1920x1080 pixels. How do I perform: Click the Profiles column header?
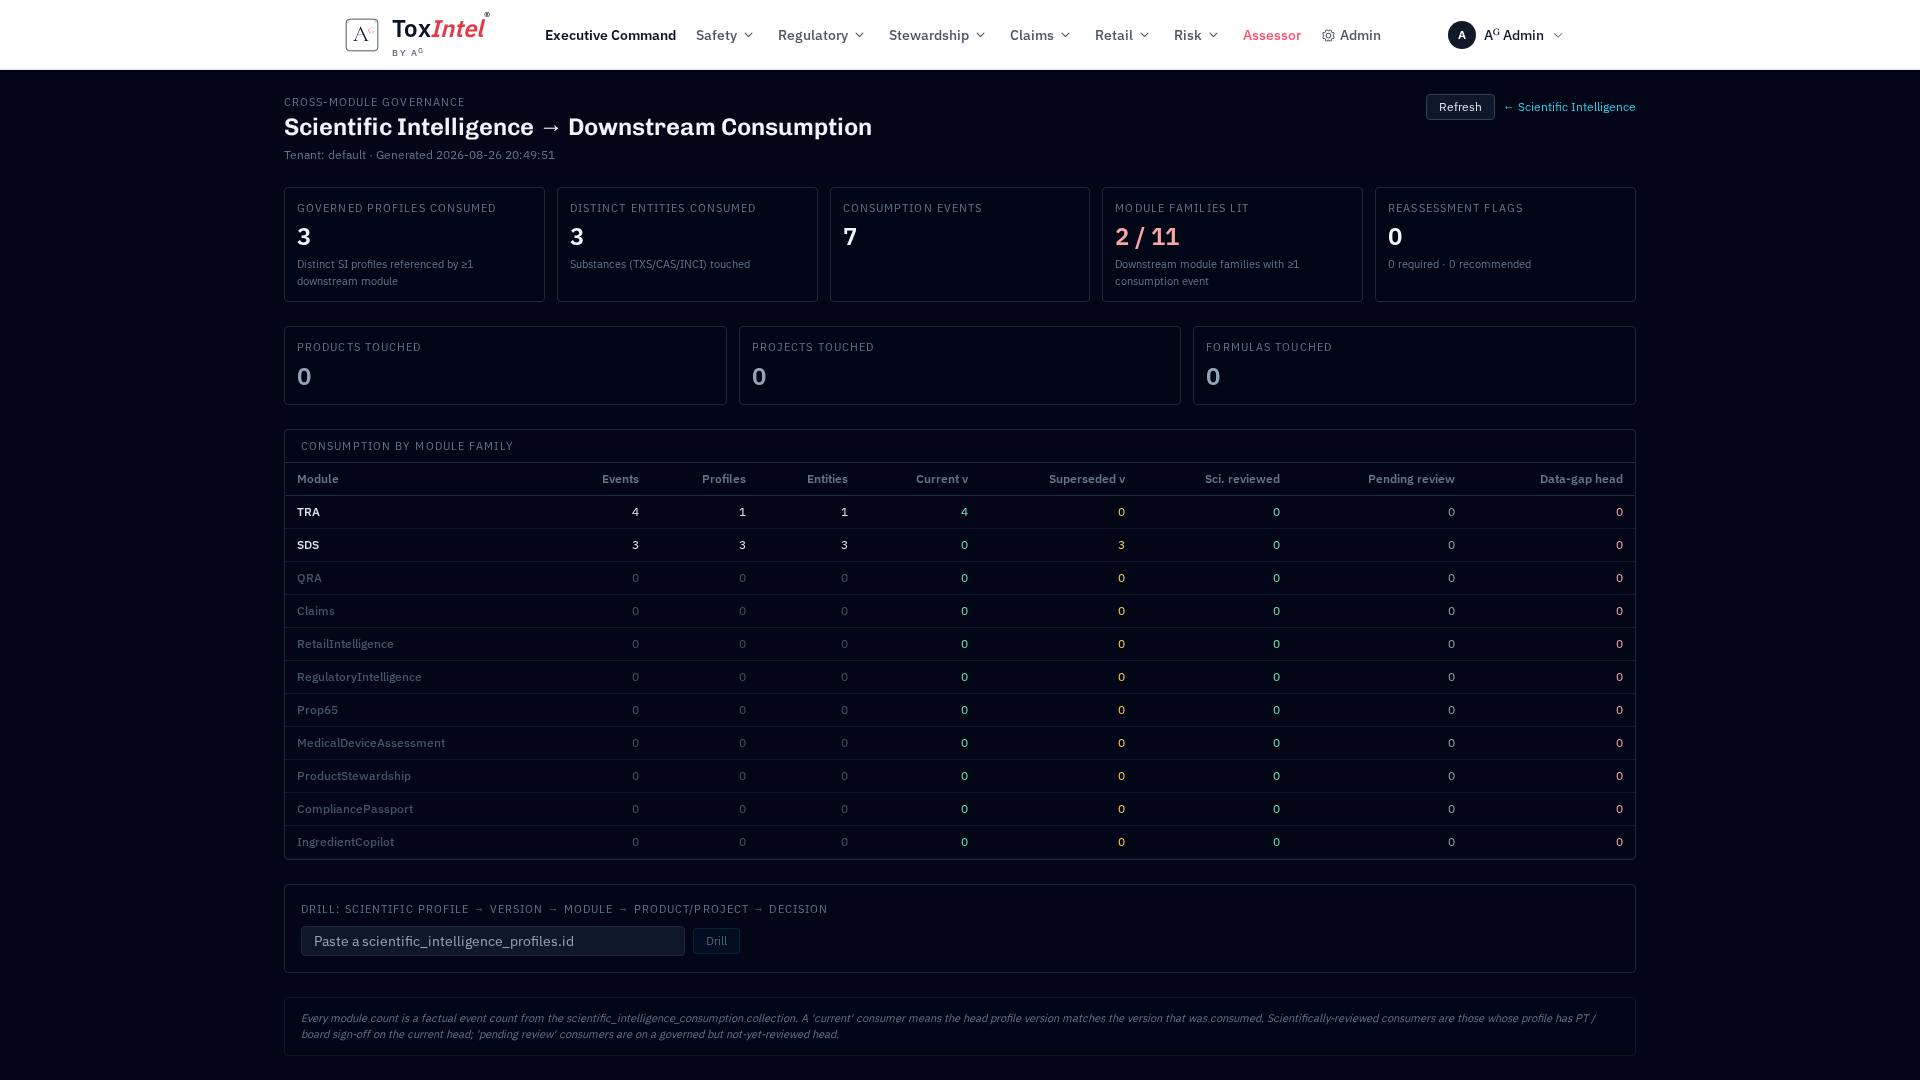coord(723,479)
